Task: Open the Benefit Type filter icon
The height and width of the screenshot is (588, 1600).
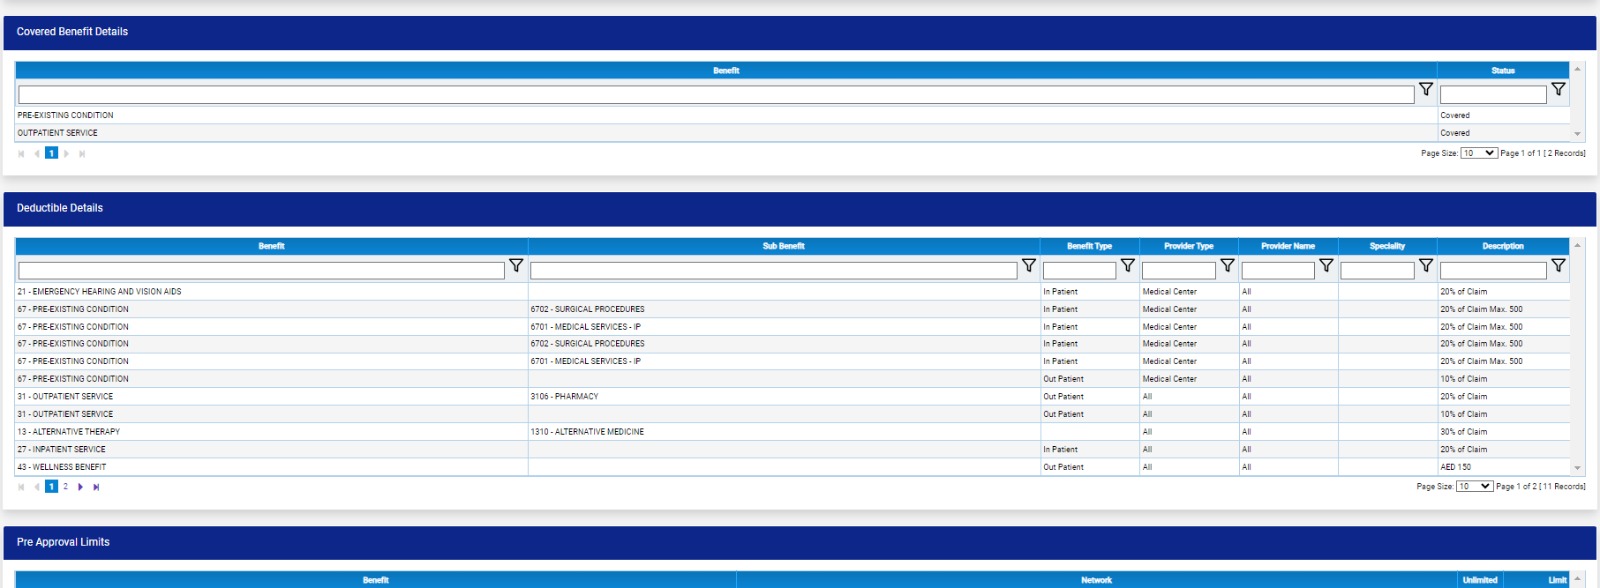Action: click(1127, 266)
